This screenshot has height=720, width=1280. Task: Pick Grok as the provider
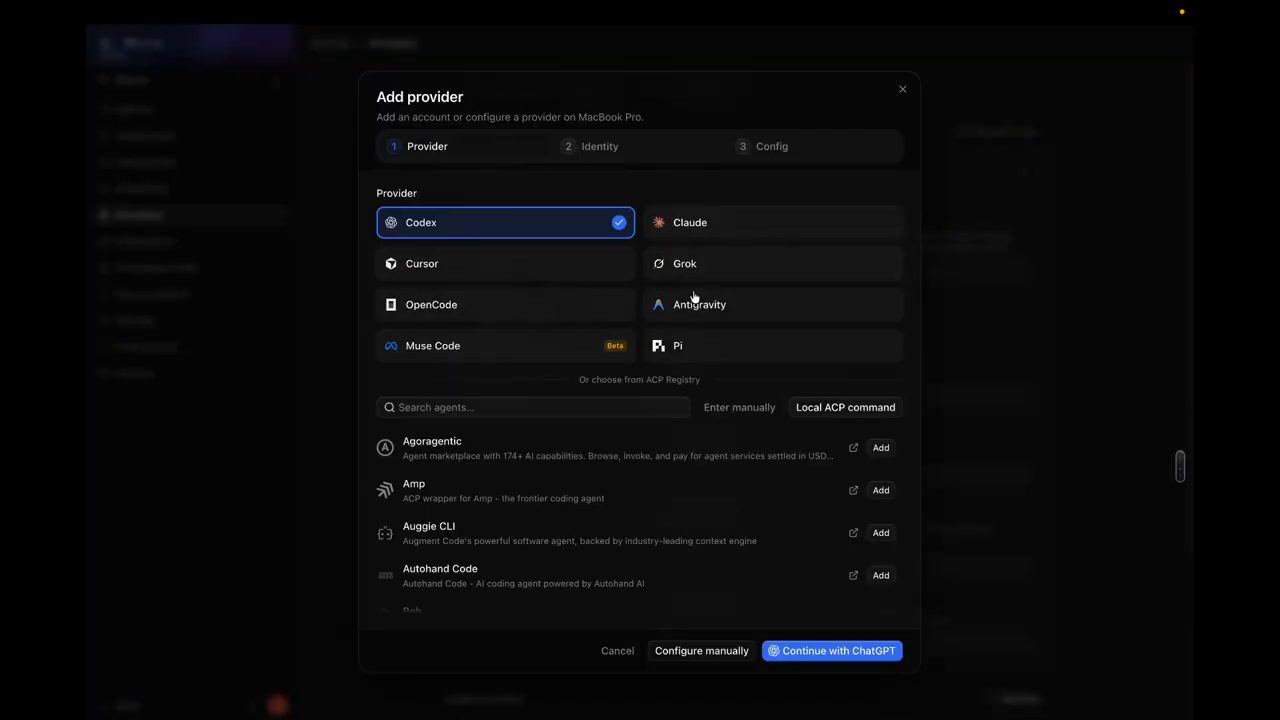pos(773,263)
